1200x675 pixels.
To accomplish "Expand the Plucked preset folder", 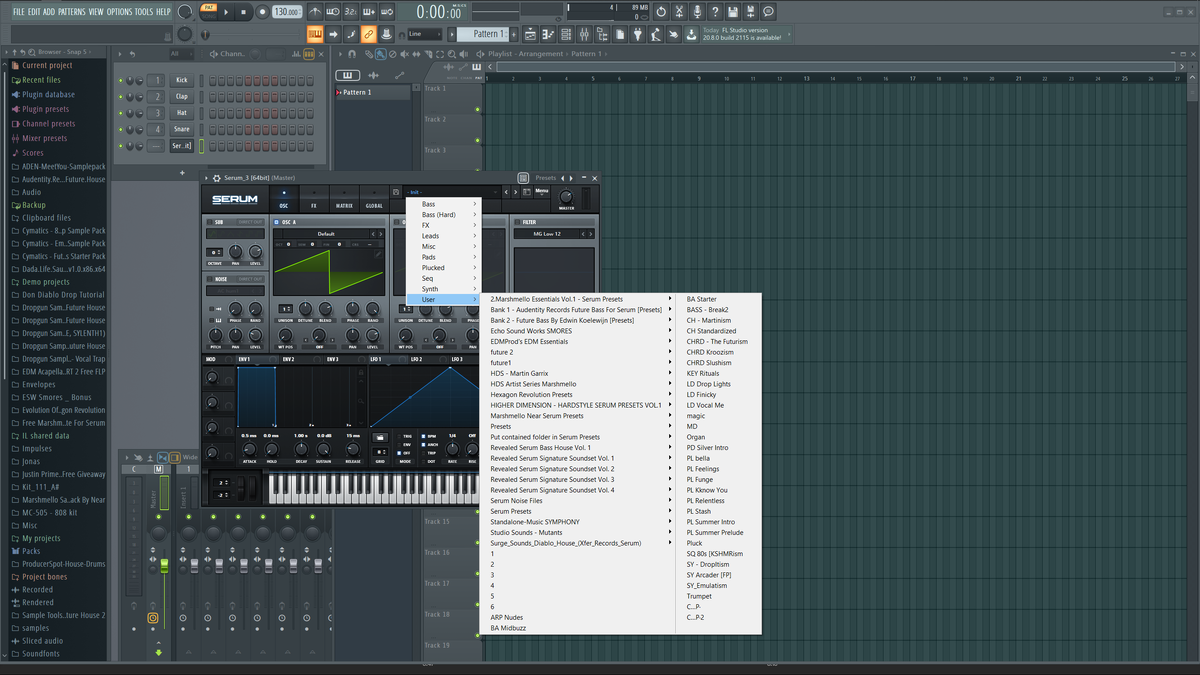I will [444, 268].
